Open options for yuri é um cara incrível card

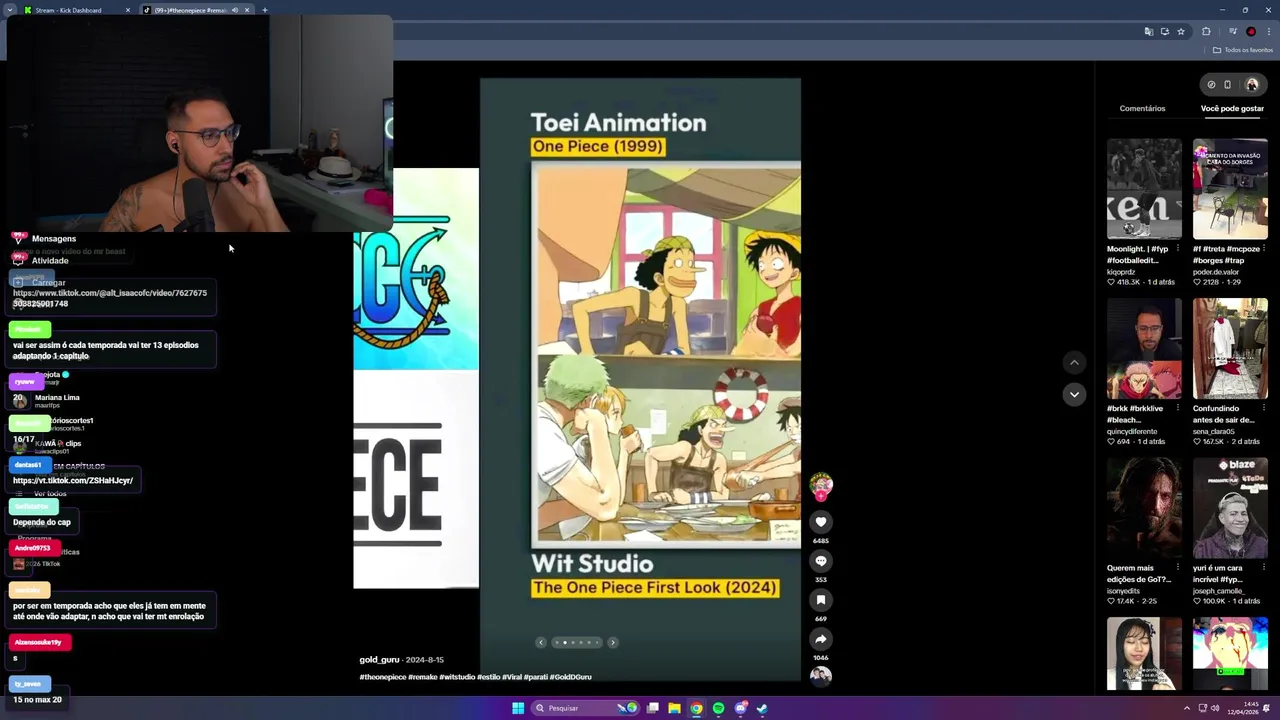(1263, 568)
